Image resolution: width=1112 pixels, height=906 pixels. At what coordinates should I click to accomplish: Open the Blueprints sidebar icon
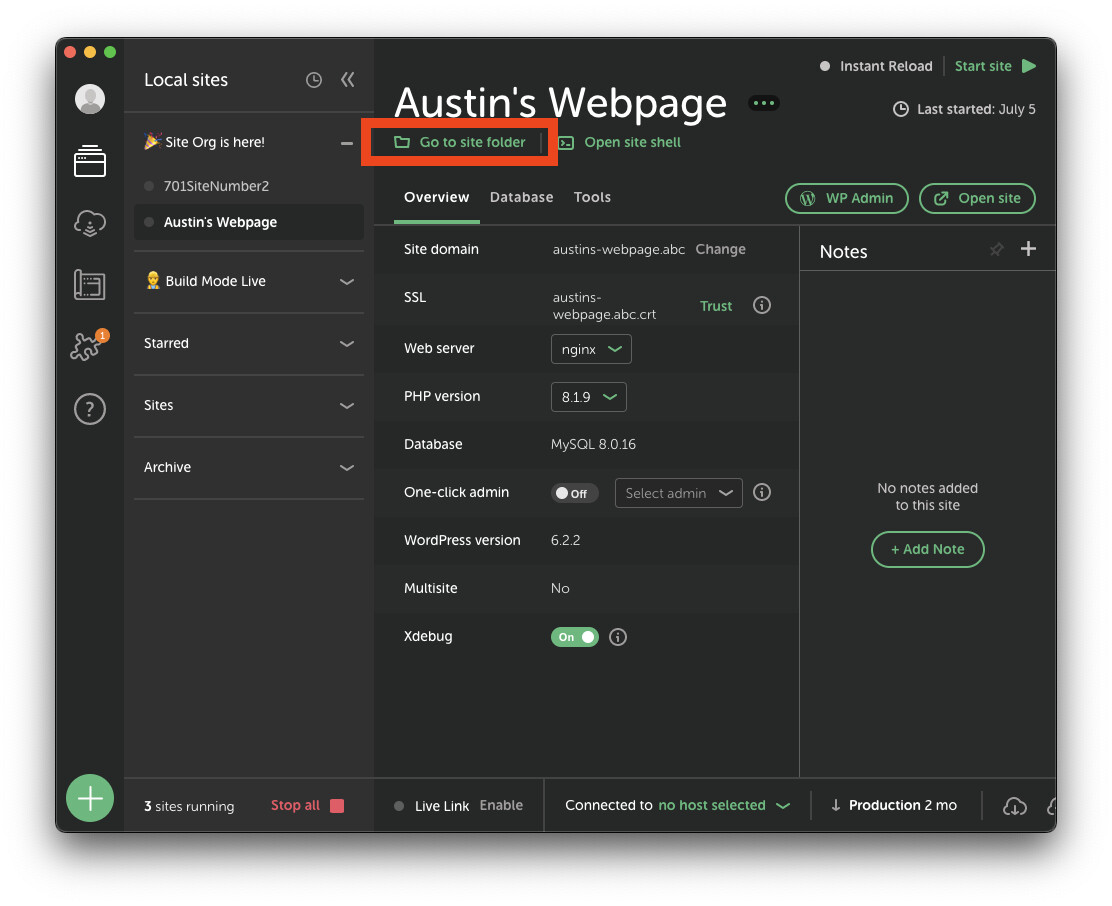pyautogui.click(x=90, y=284)
